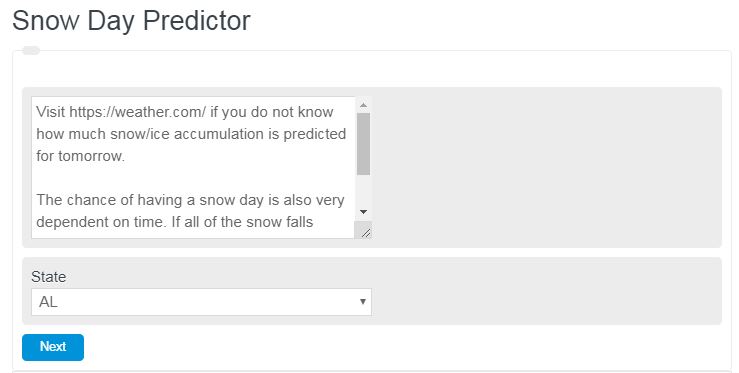Click the empty gray area beside the State dropdown
The width and height of the screenshot is (739, 373).
tap(547, 291)
